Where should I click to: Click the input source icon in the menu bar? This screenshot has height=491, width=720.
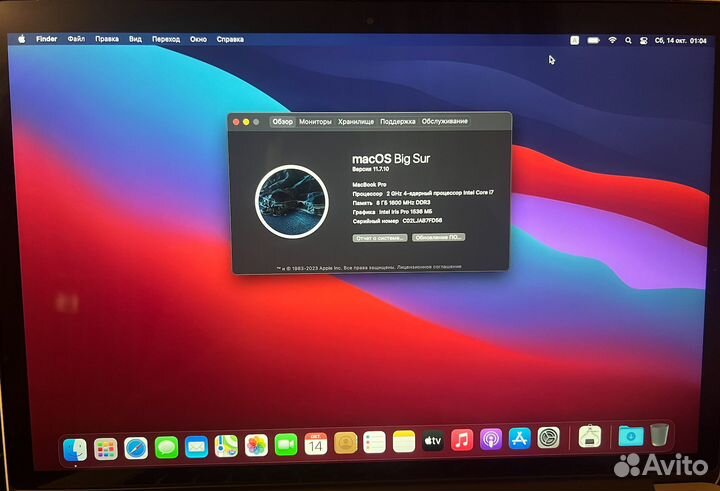574,40
